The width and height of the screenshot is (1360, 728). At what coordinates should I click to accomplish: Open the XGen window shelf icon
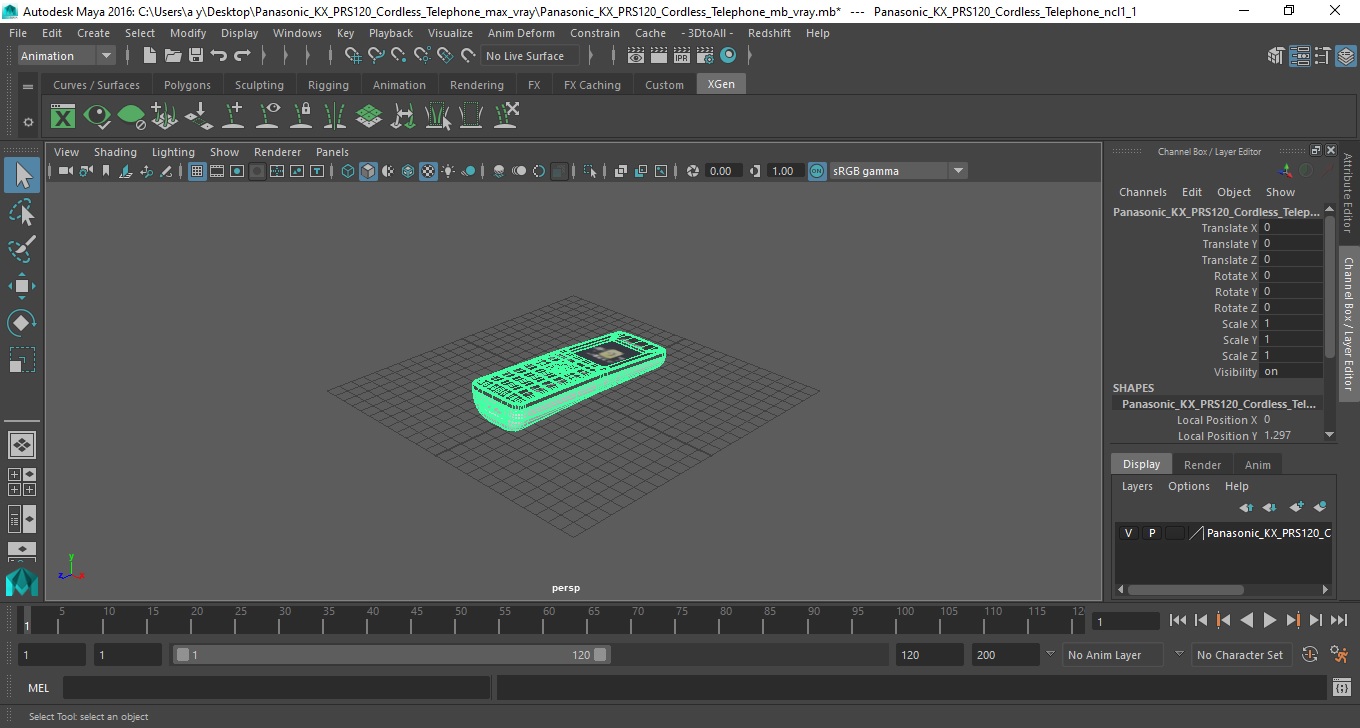(63, 117)
